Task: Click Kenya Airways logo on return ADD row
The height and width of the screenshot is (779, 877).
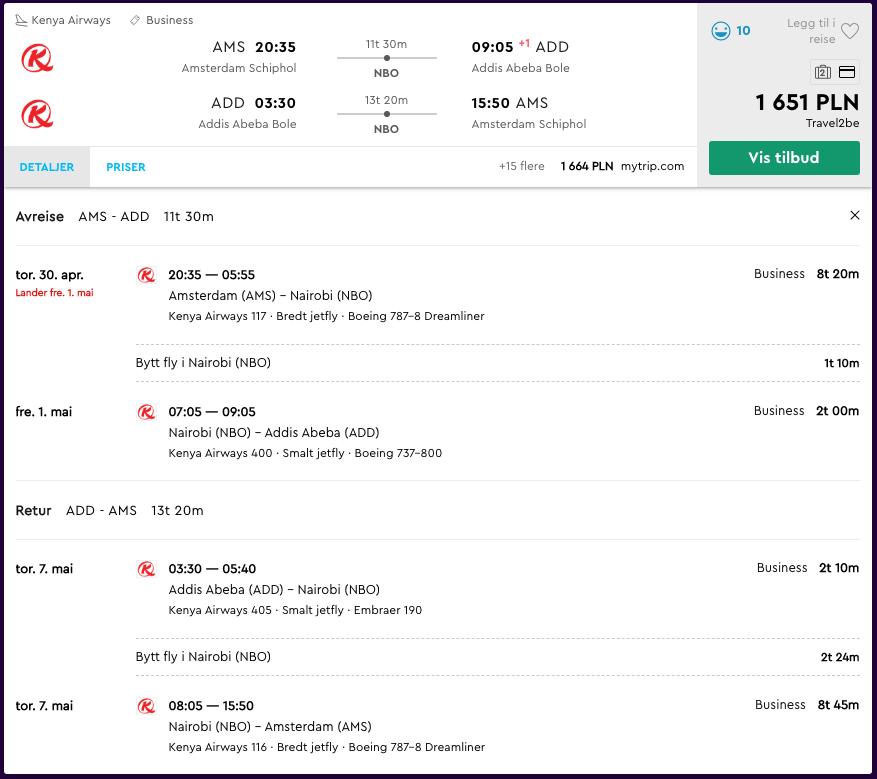Action: click(x=37, y=114)
